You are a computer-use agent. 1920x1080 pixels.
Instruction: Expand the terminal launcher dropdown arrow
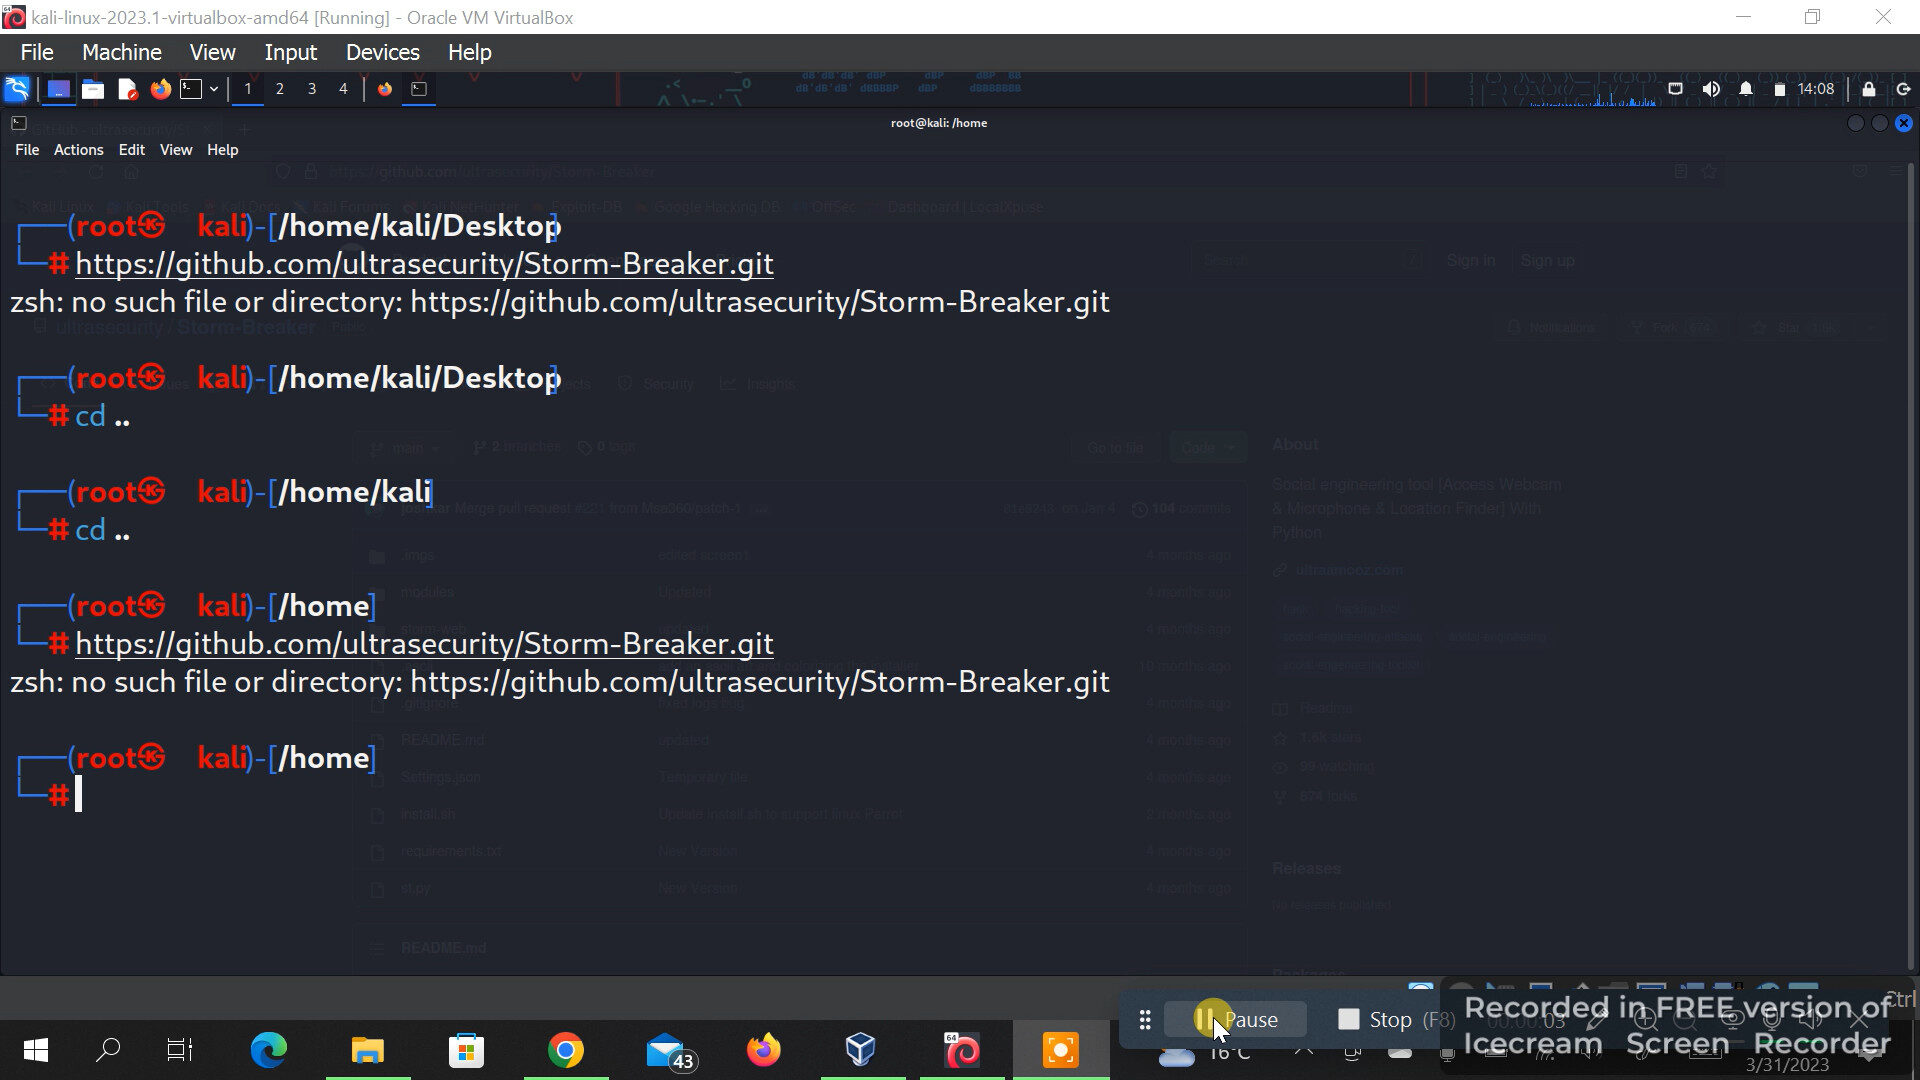tap(213, 89)
